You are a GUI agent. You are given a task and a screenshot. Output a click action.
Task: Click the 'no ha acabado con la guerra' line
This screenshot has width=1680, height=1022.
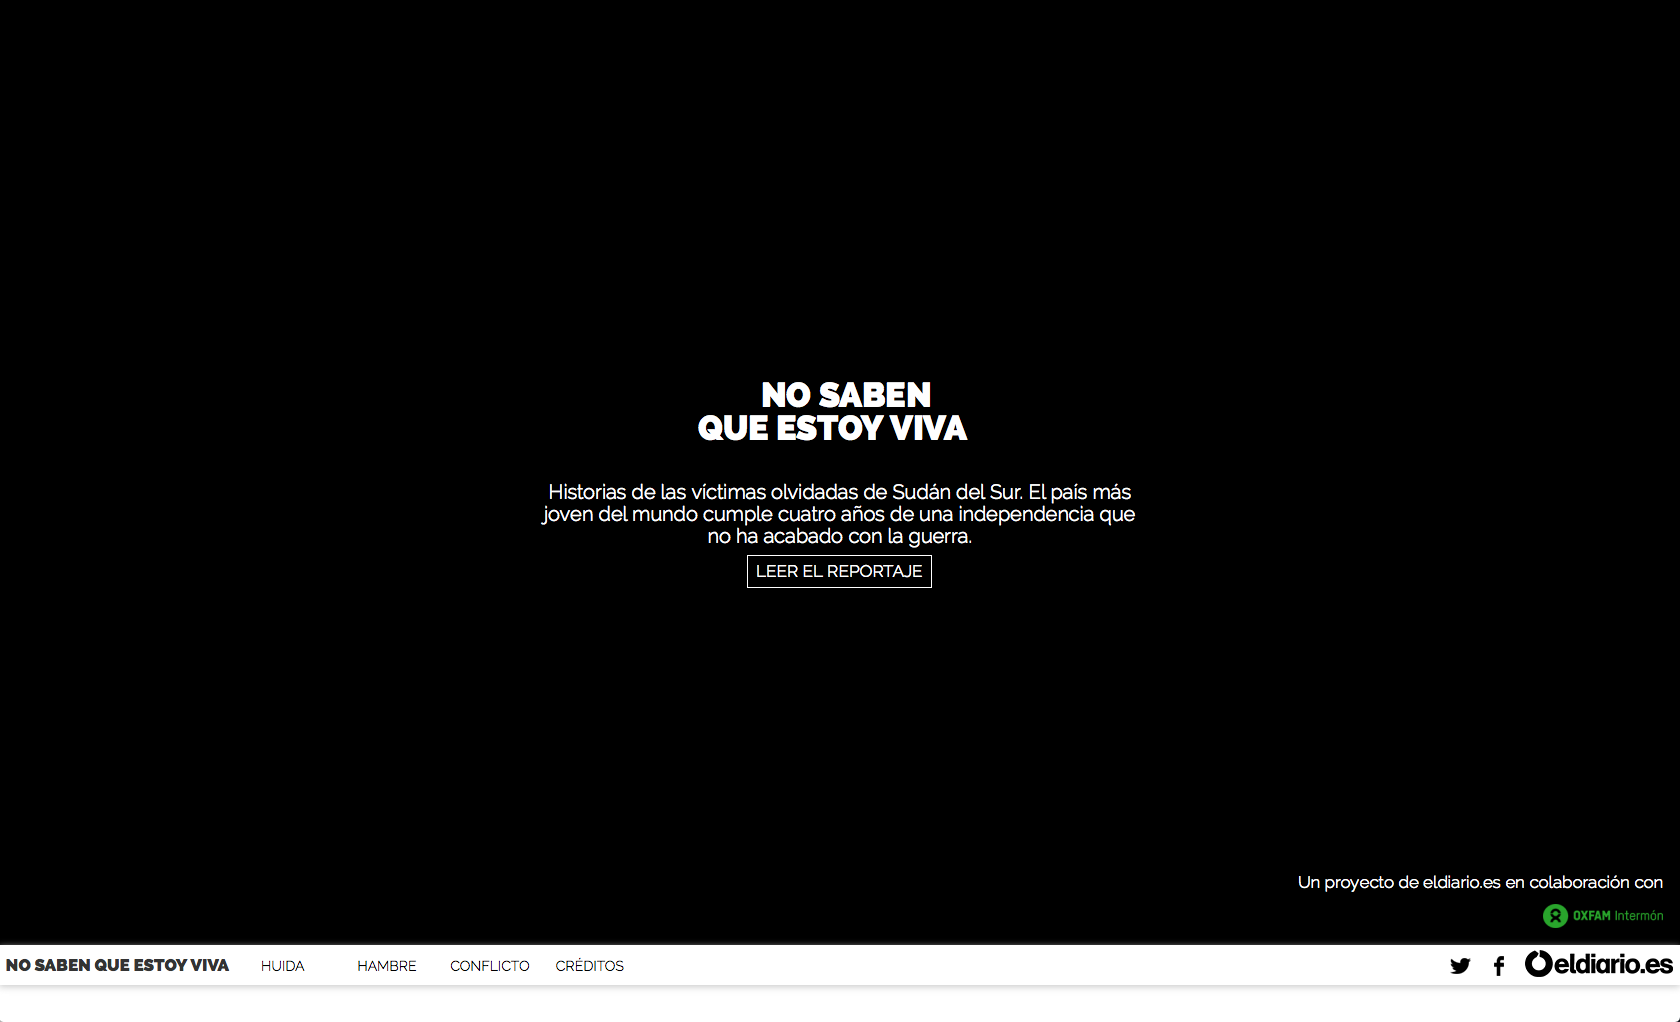tap(840, 537)
